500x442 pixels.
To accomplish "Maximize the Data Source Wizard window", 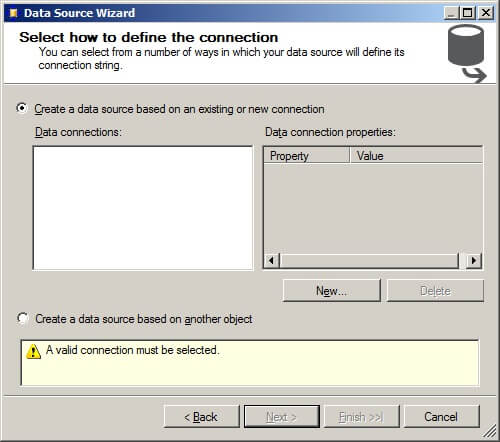I will (467, 13).
